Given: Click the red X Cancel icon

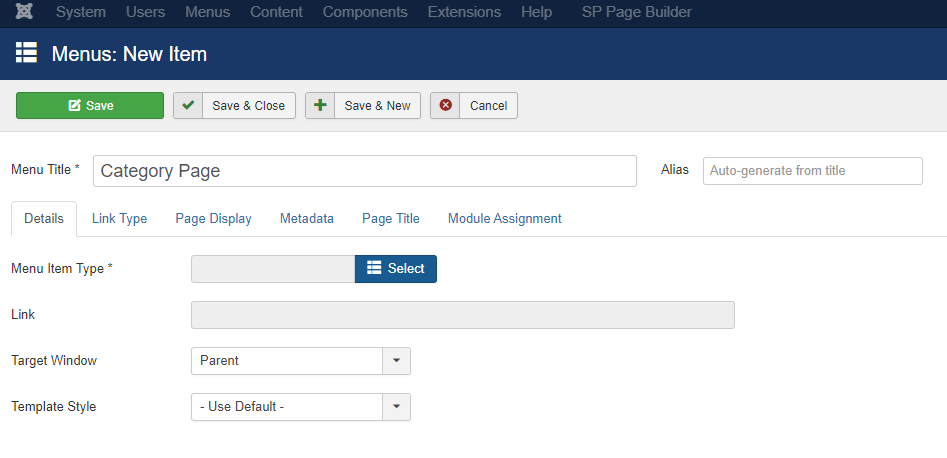Looking at the screenshot, I should (x=445, y=105).
